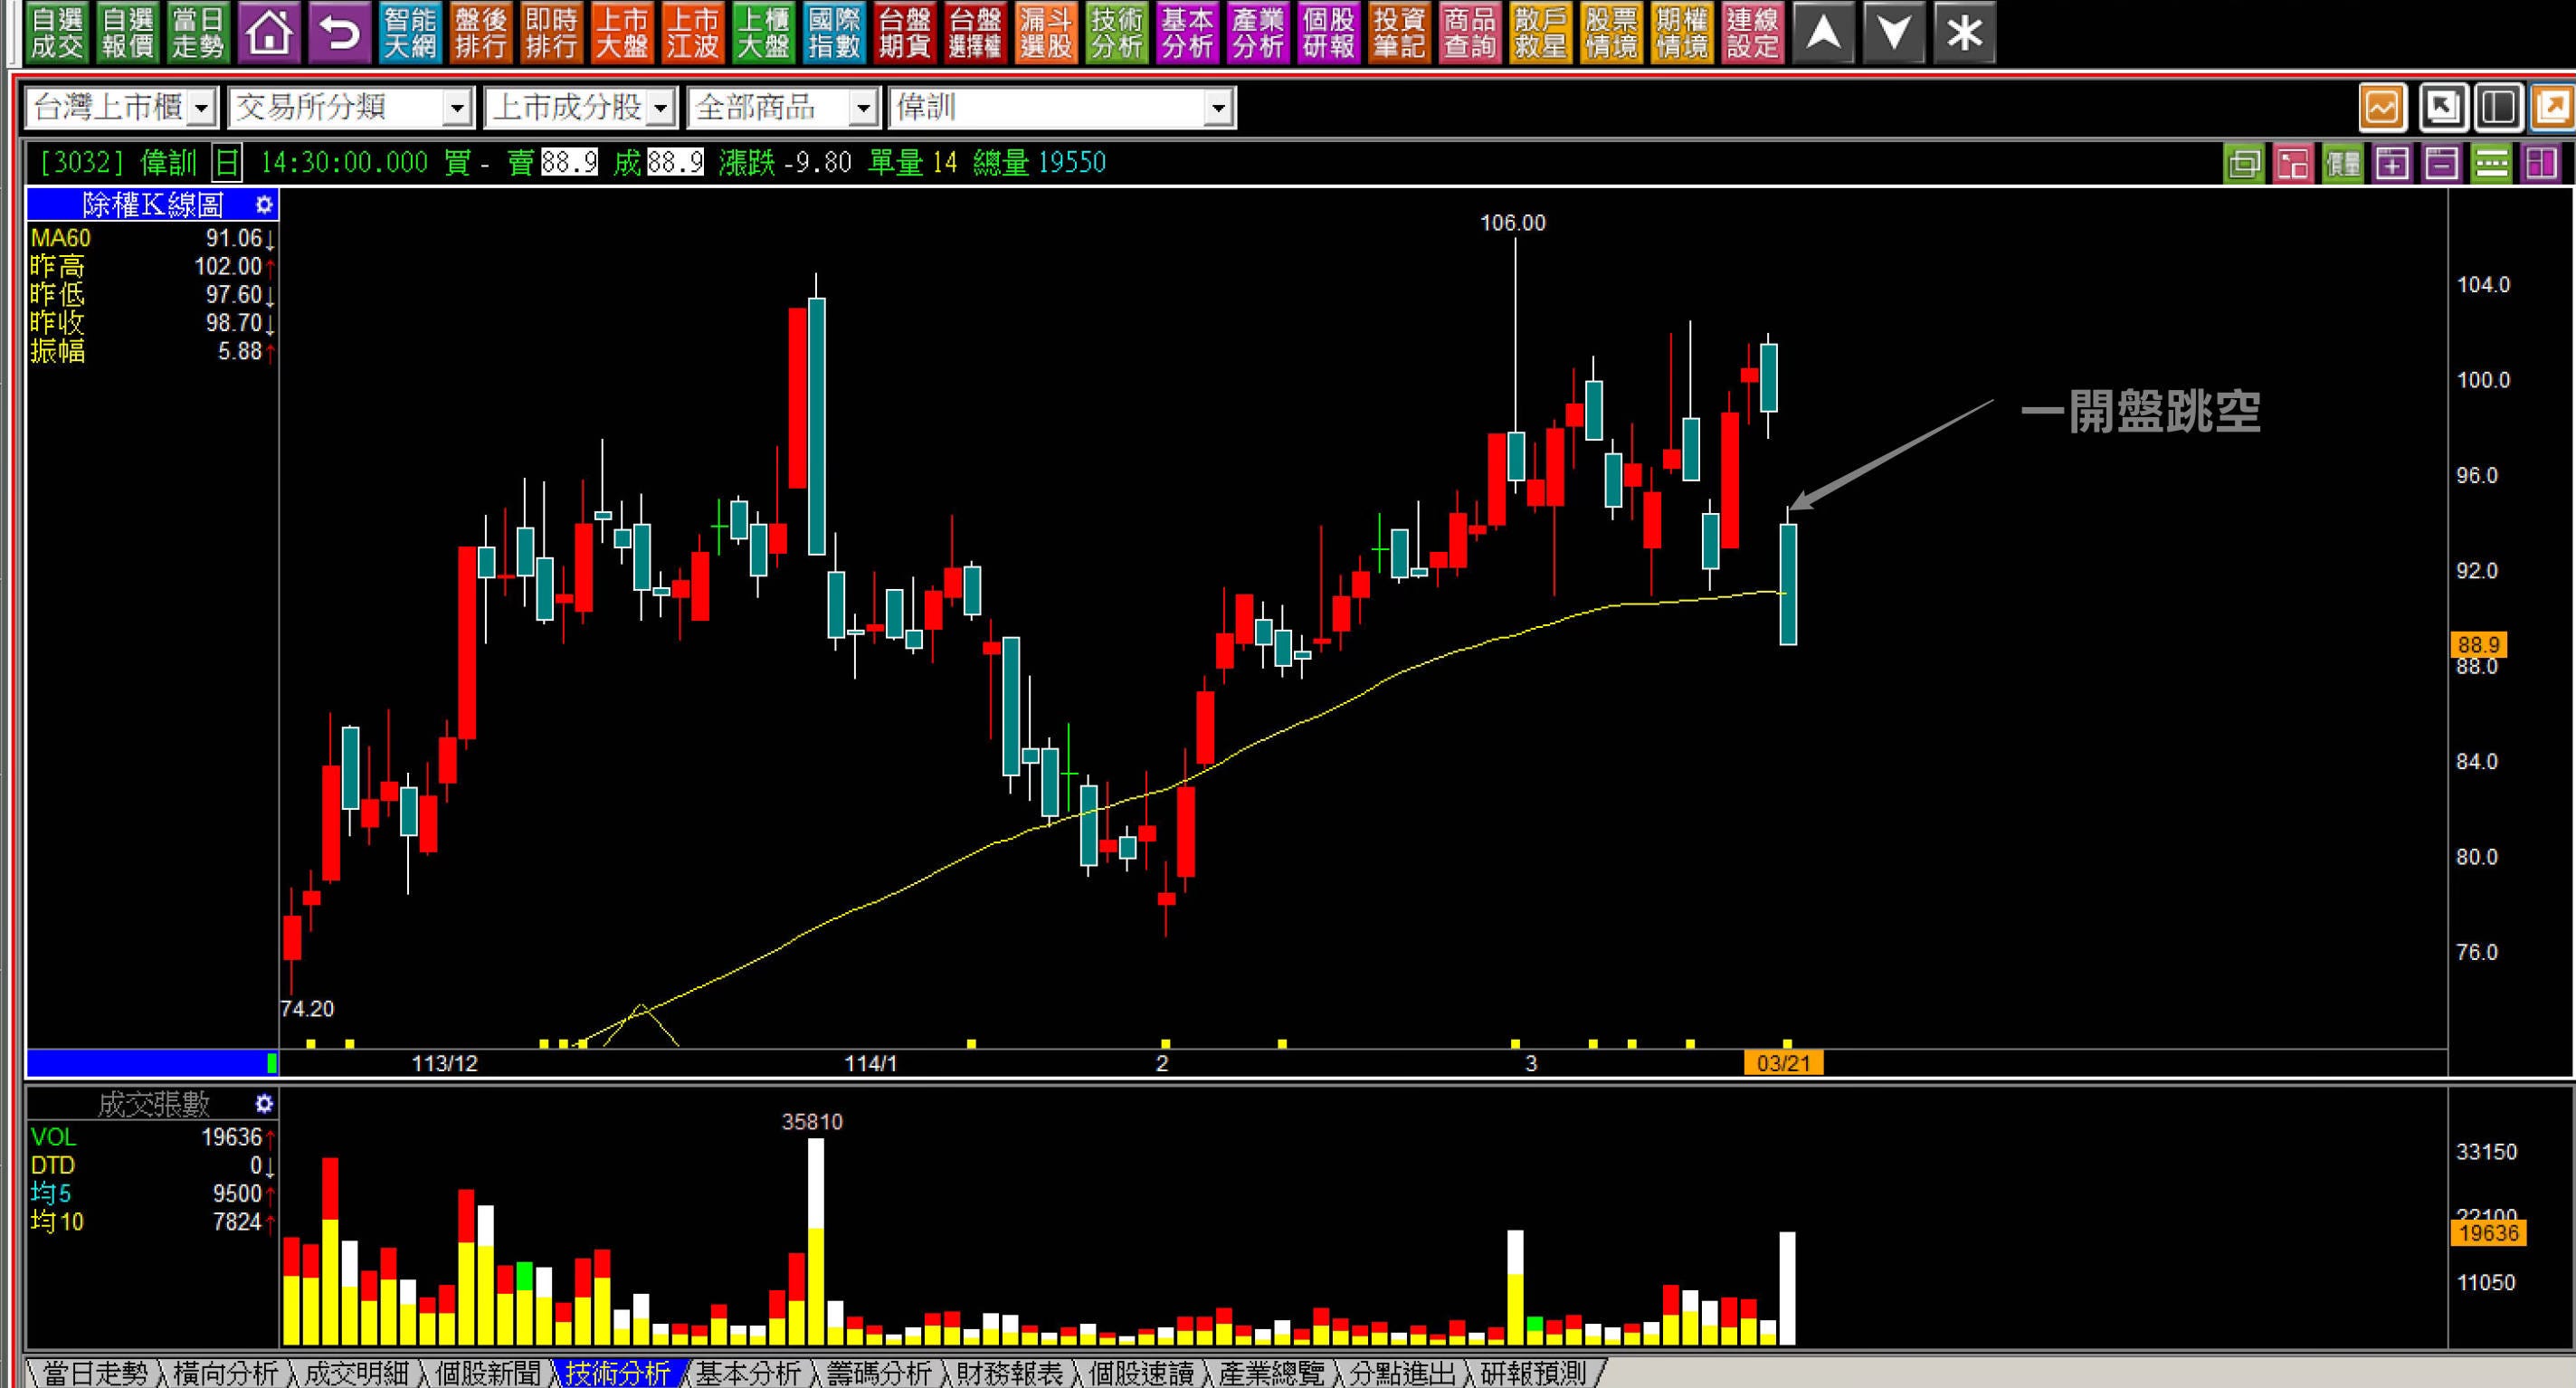Click the purple add-panel plus icon
The width and height of the screenshot is (2576, 1388).
coord(2392,163)
